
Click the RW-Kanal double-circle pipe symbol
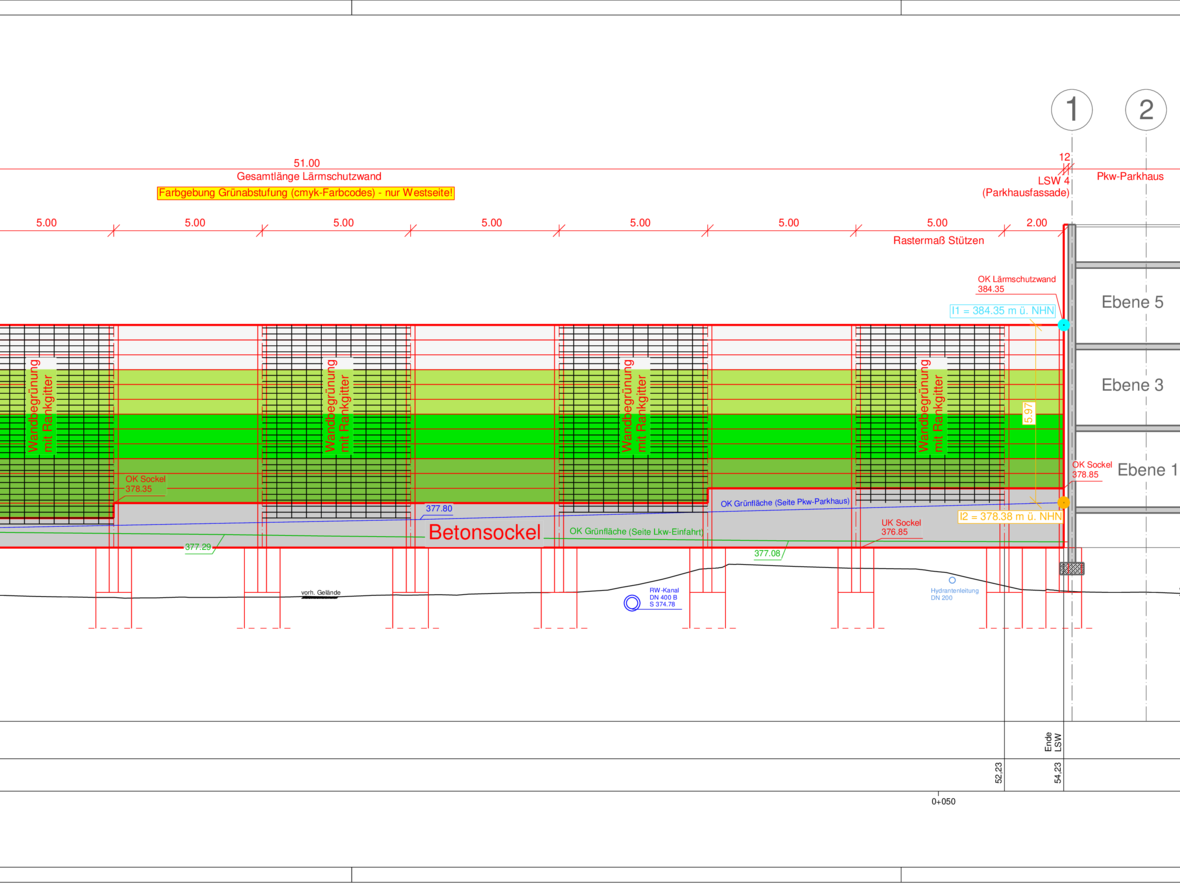(632, 603)
